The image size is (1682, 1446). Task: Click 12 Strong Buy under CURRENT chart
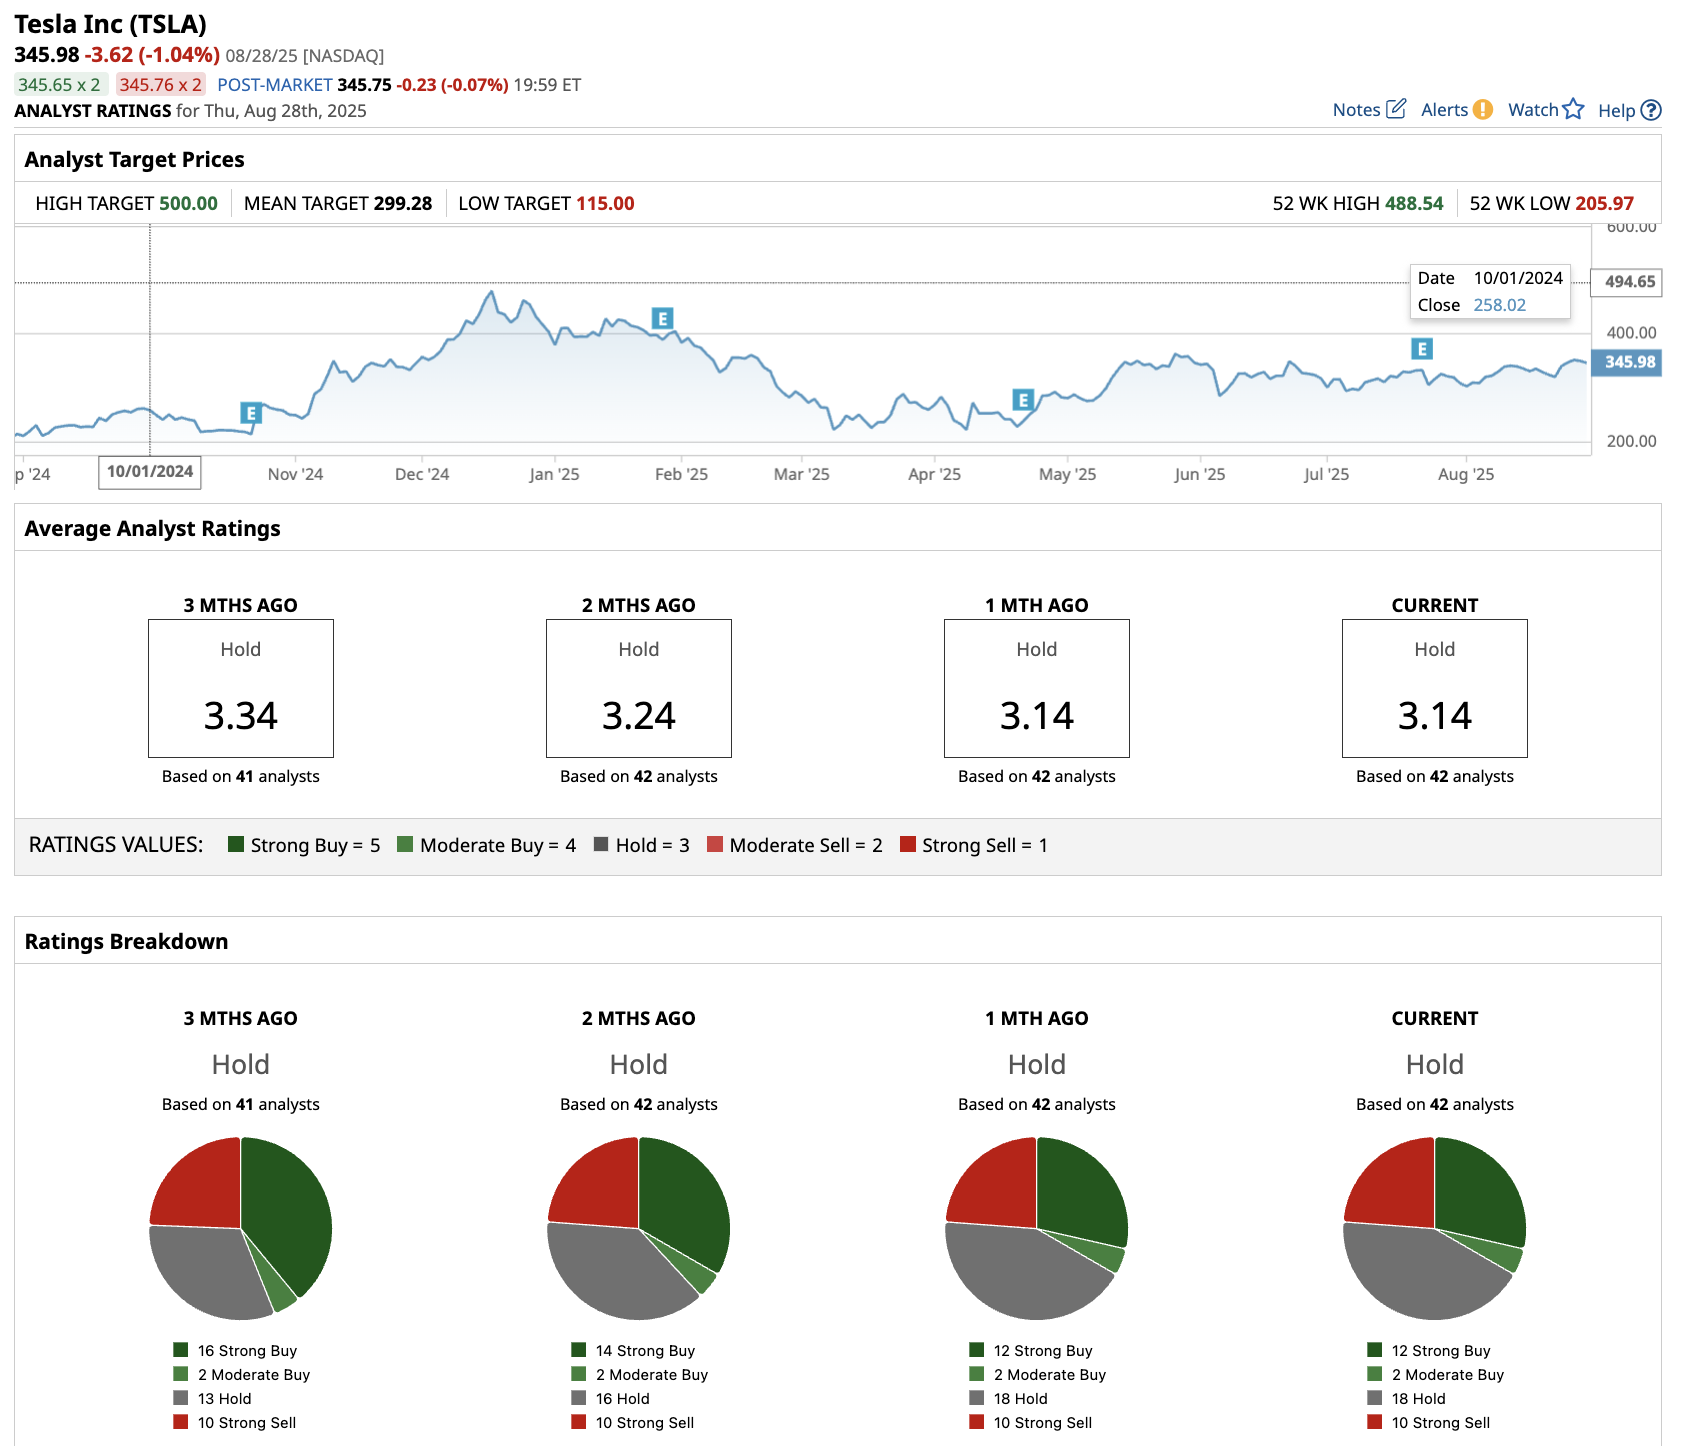pos(1430,1350)
